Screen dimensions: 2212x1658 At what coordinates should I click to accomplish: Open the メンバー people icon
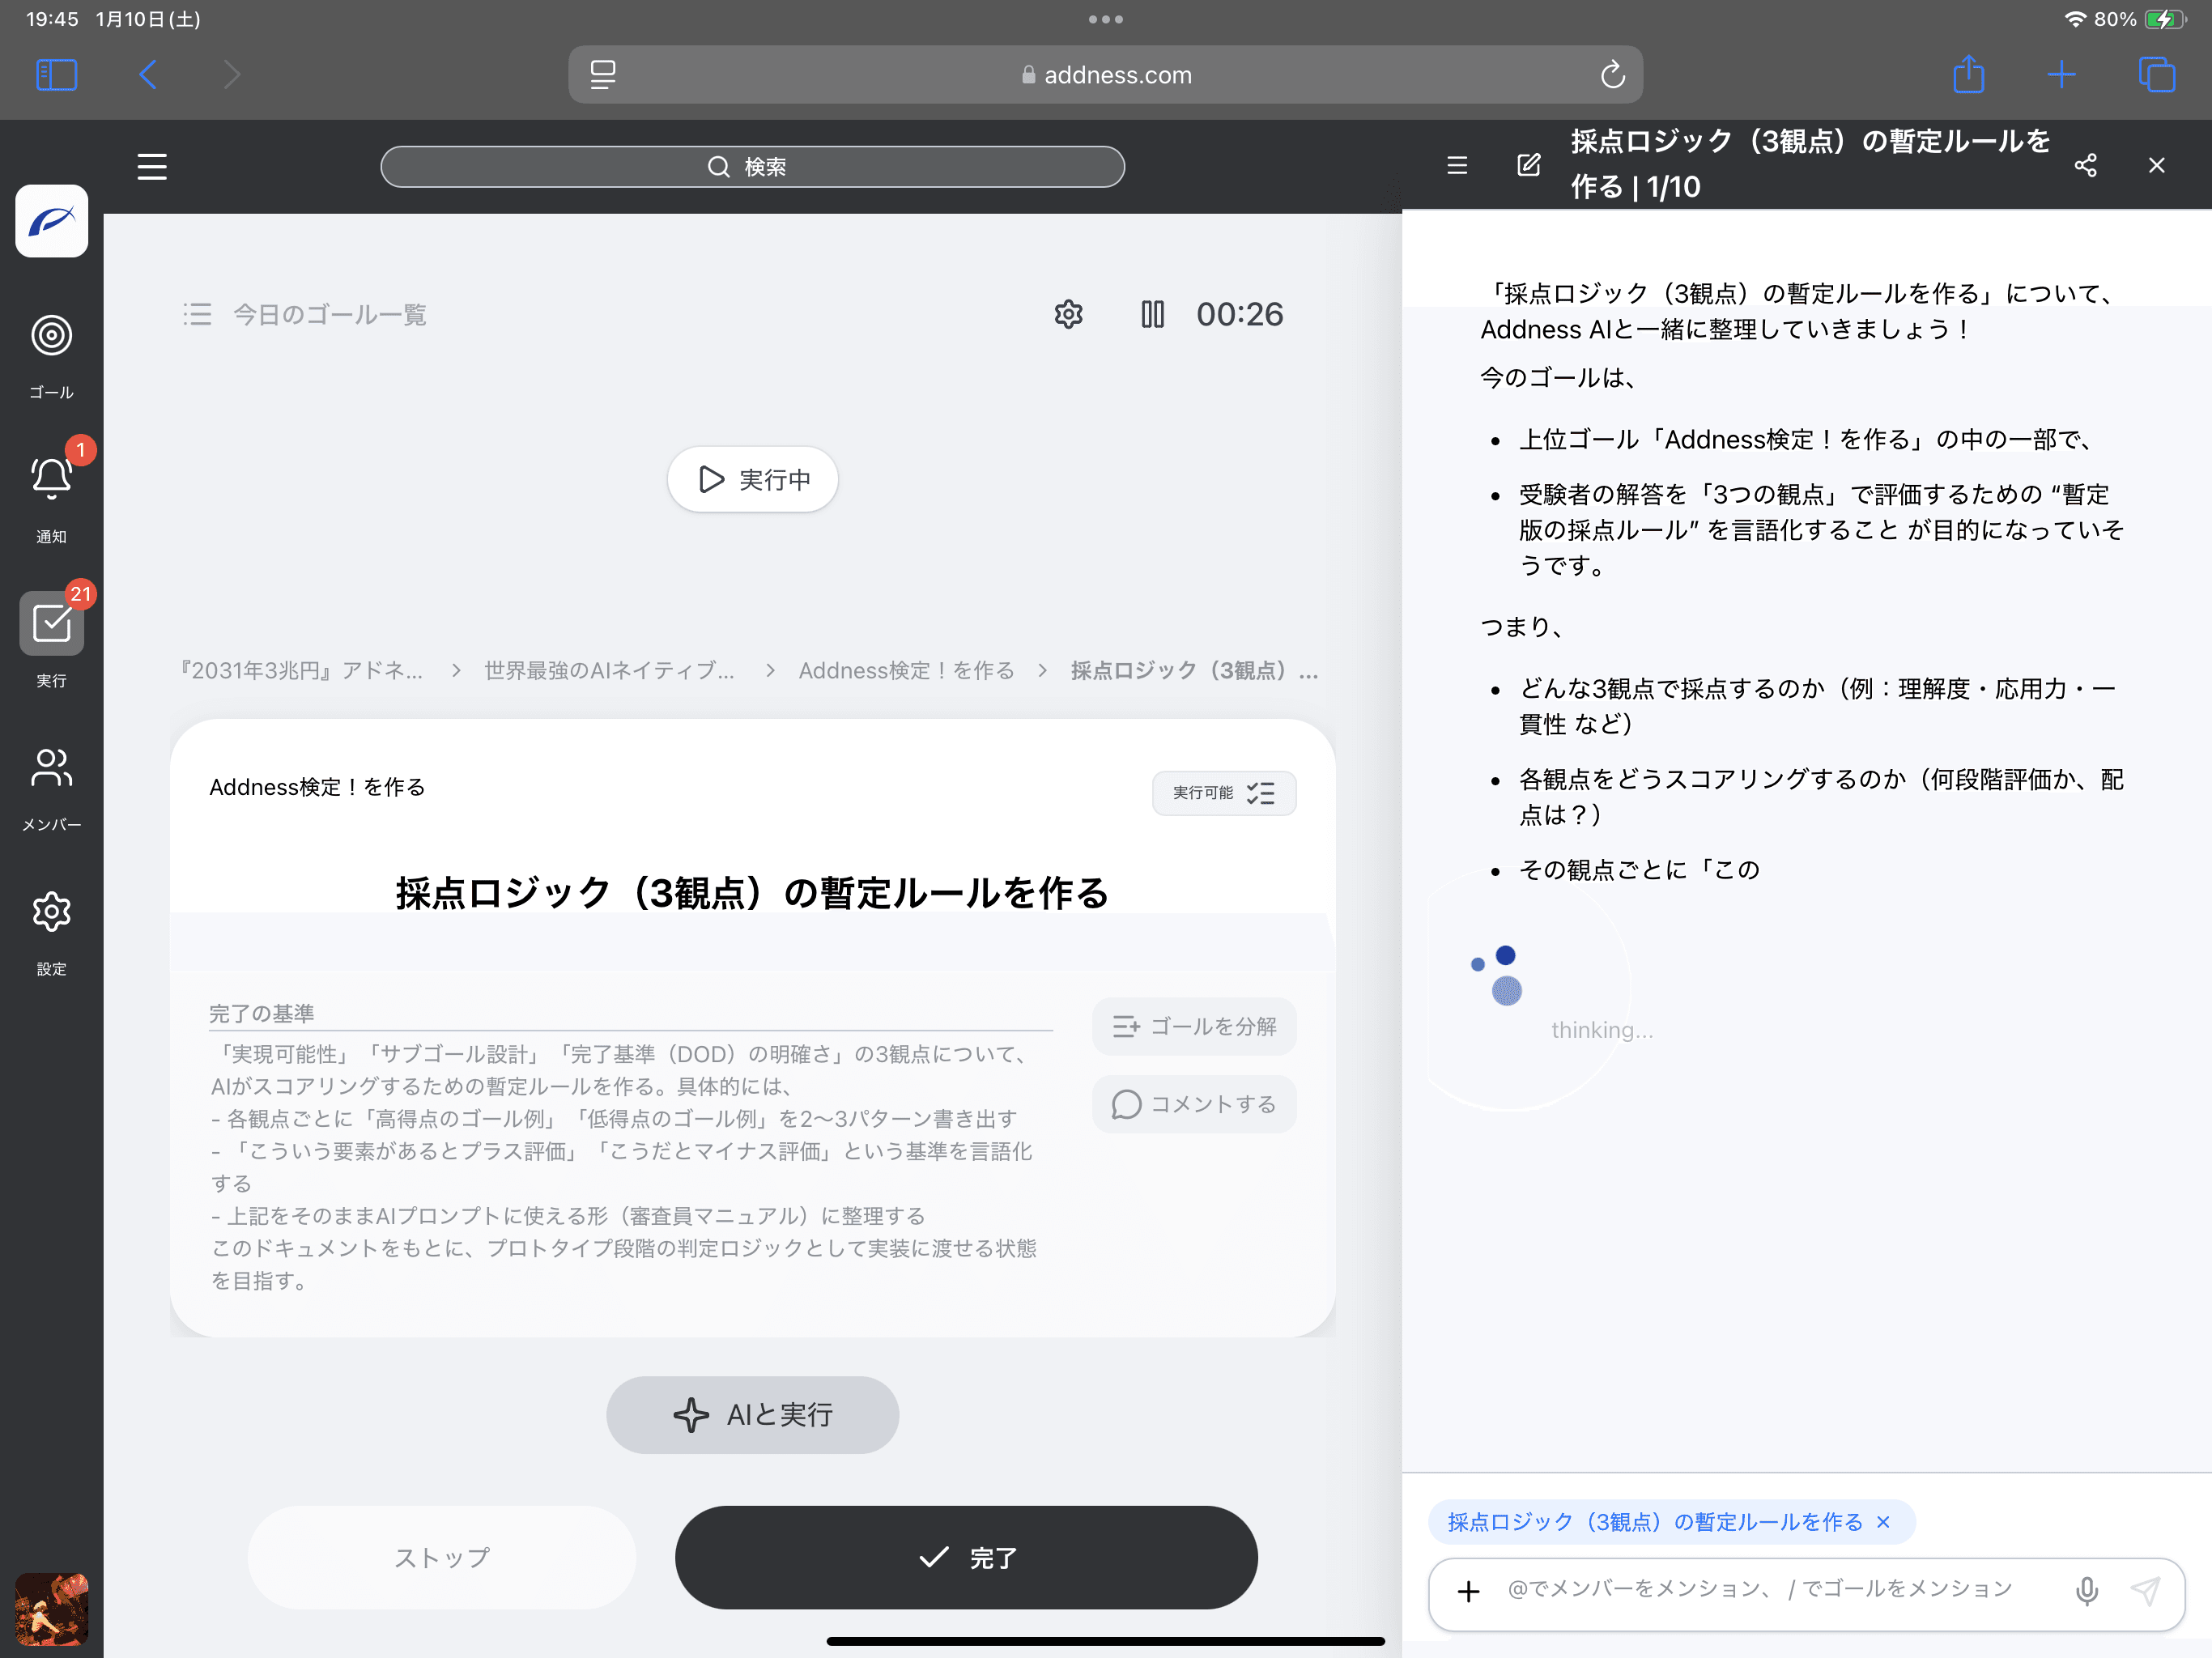(51, 768)
